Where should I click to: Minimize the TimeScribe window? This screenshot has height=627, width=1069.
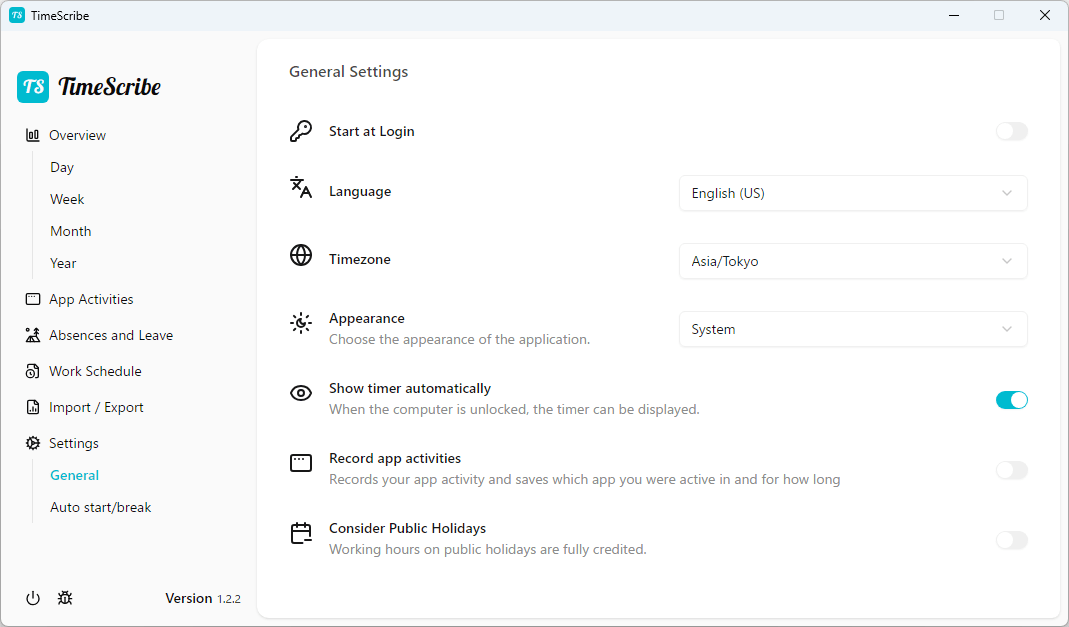[954, 15]
